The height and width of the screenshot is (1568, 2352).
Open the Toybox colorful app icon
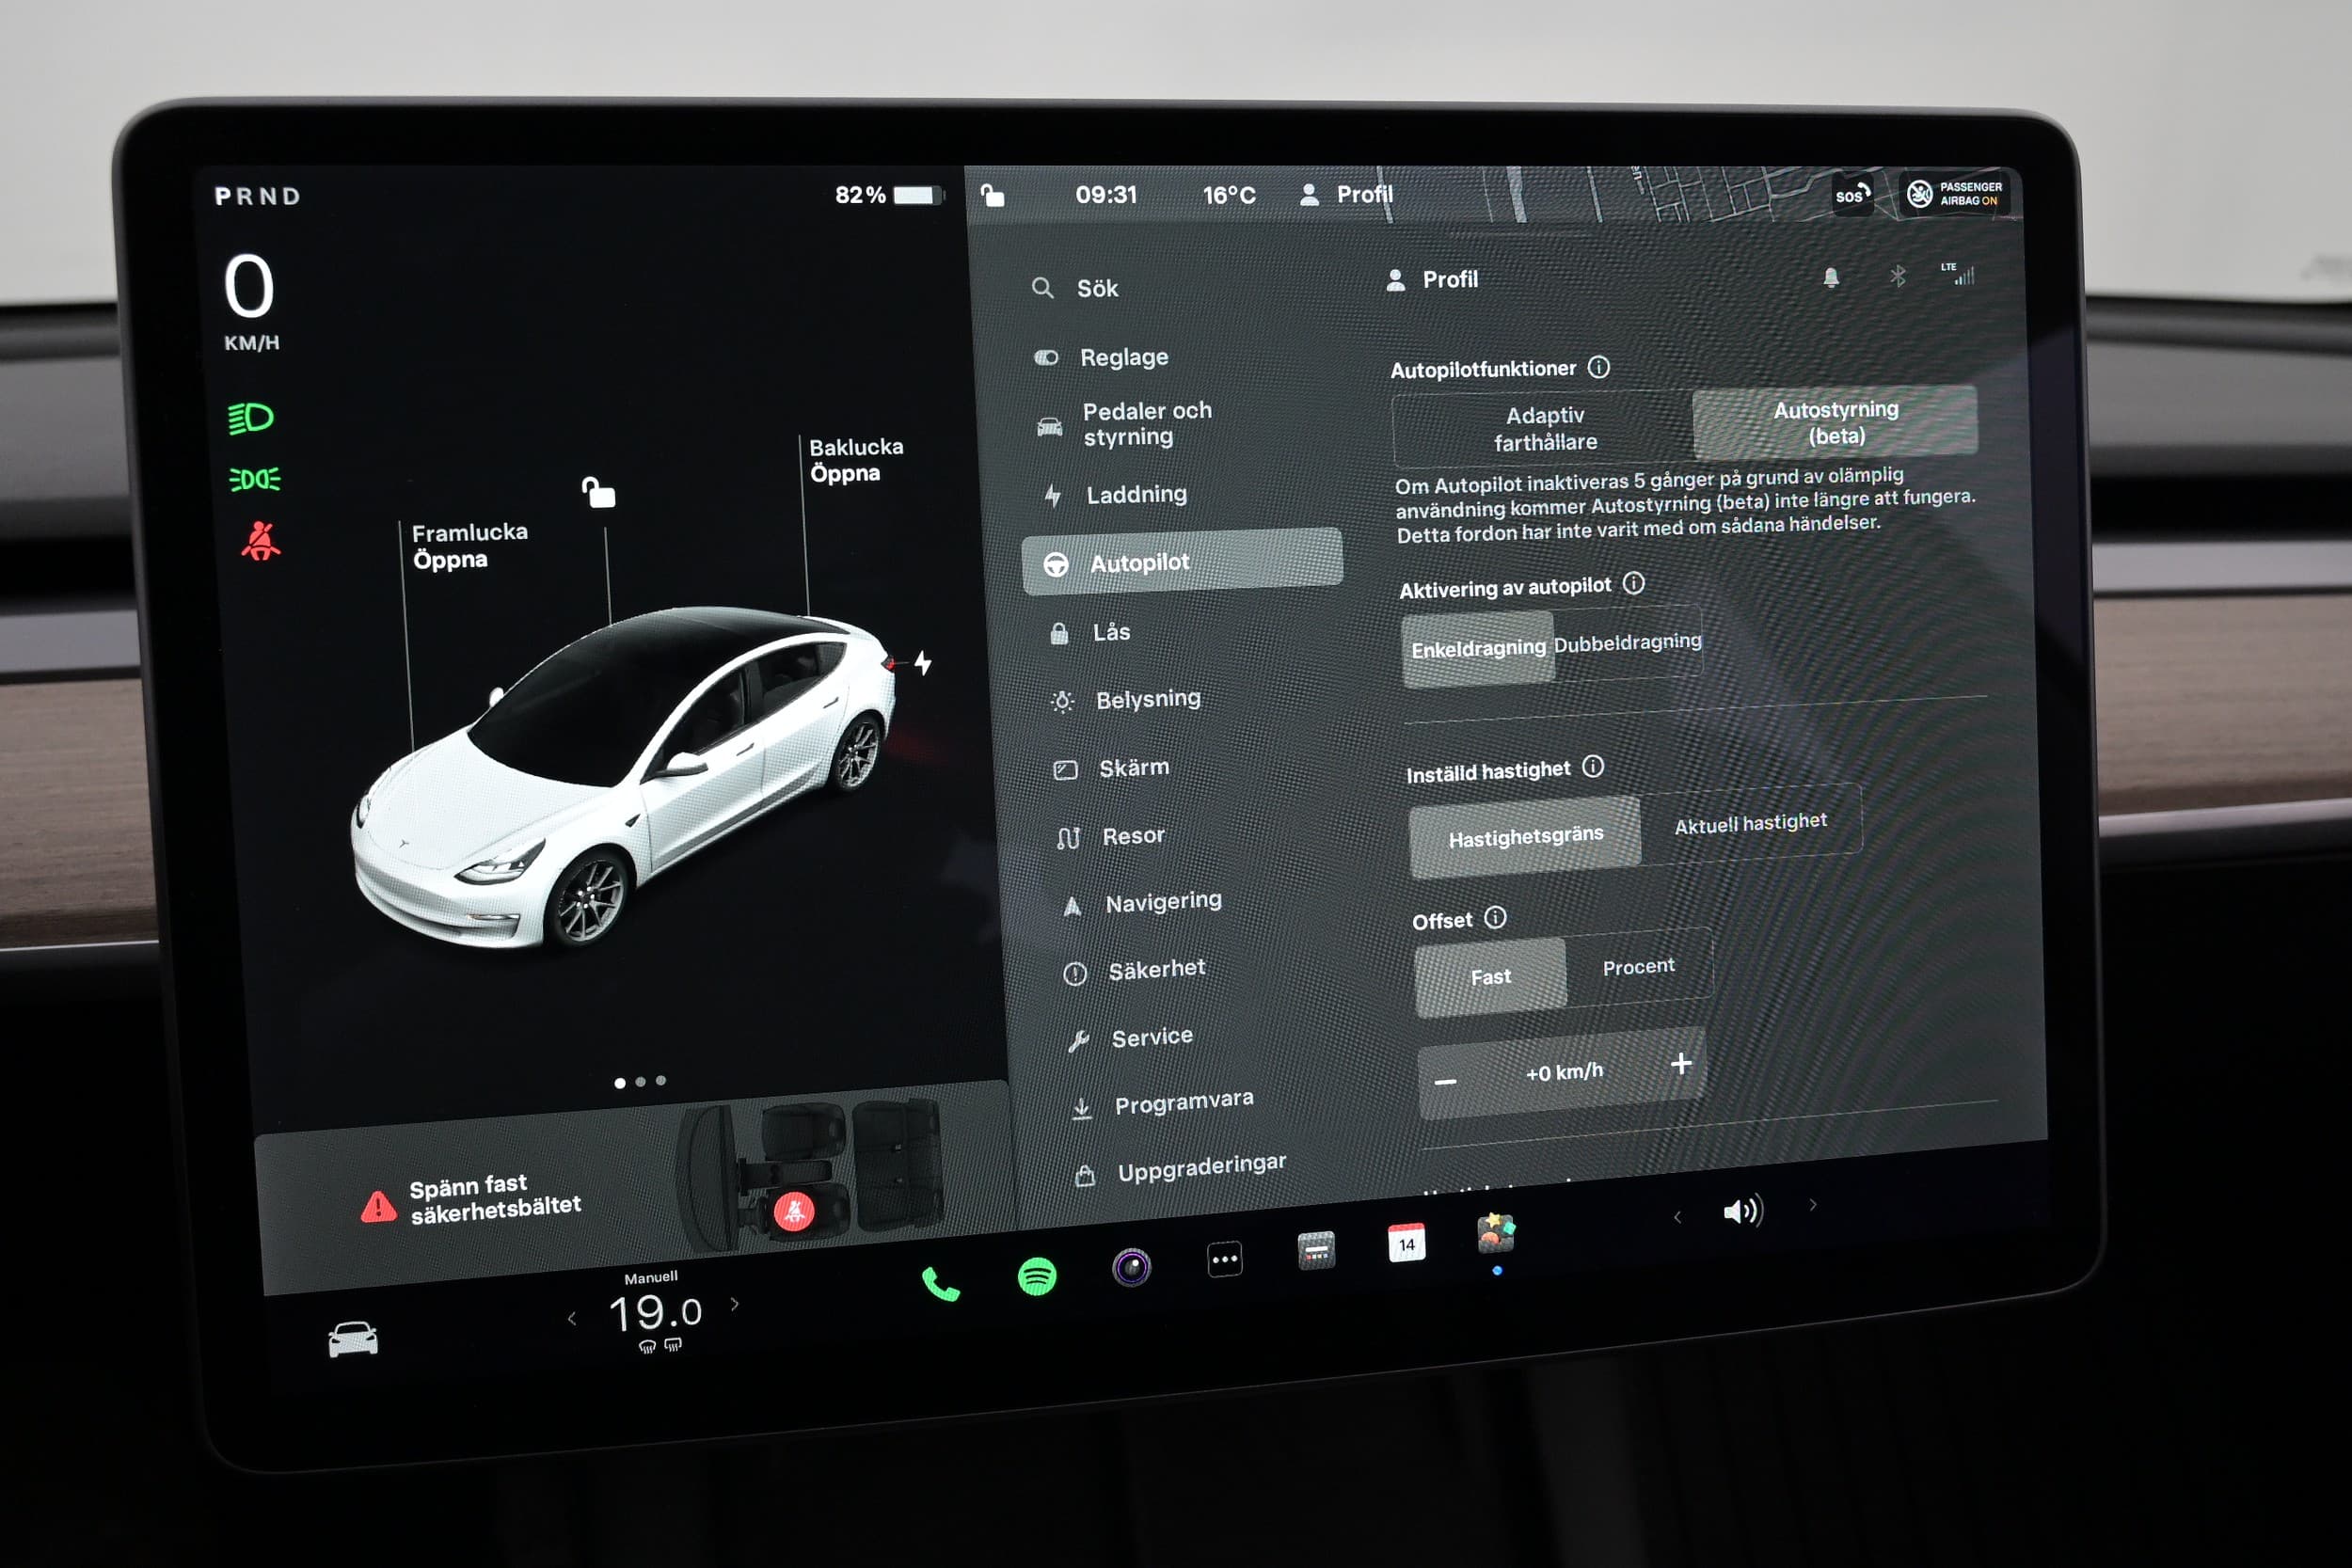pyautogui.click(x=1496, y=1233)
